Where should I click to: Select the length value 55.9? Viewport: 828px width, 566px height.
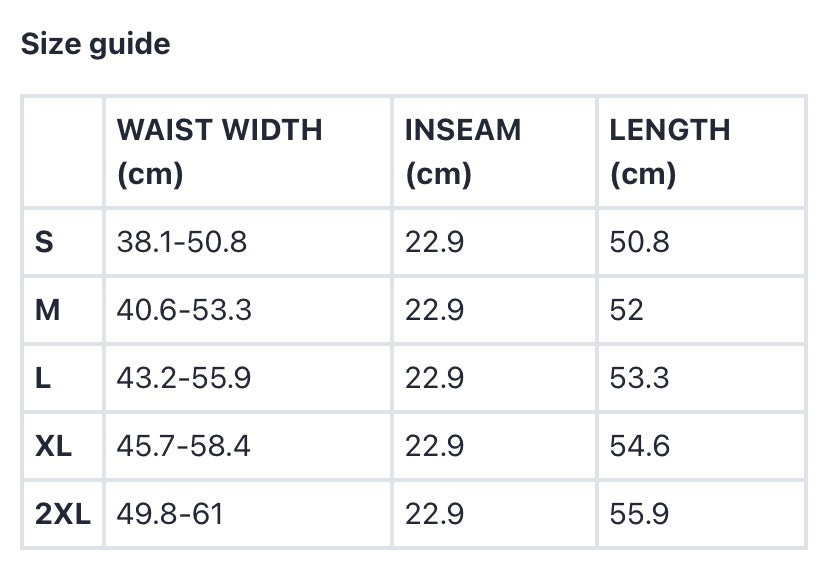click(x=639, y=514)
